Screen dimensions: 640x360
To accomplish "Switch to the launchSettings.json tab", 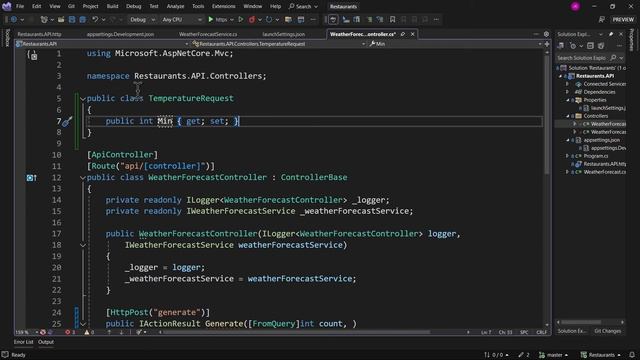I will click(x=284, y=34).
